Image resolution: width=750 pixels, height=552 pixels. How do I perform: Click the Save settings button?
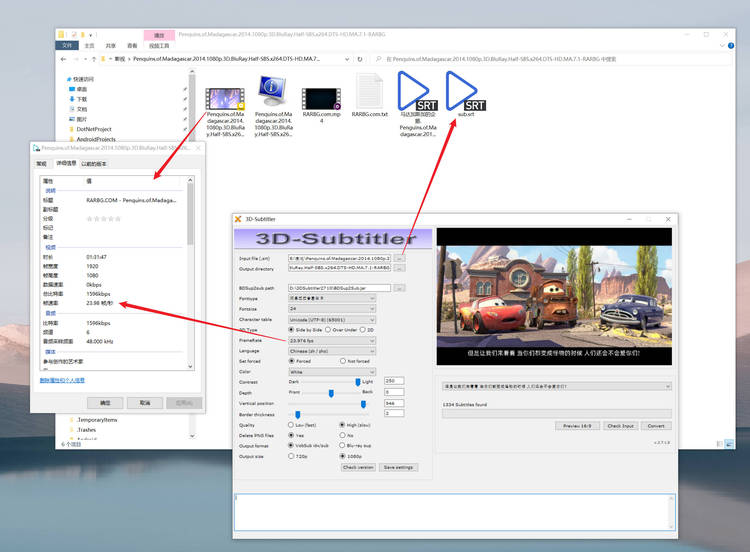point(398,467)
